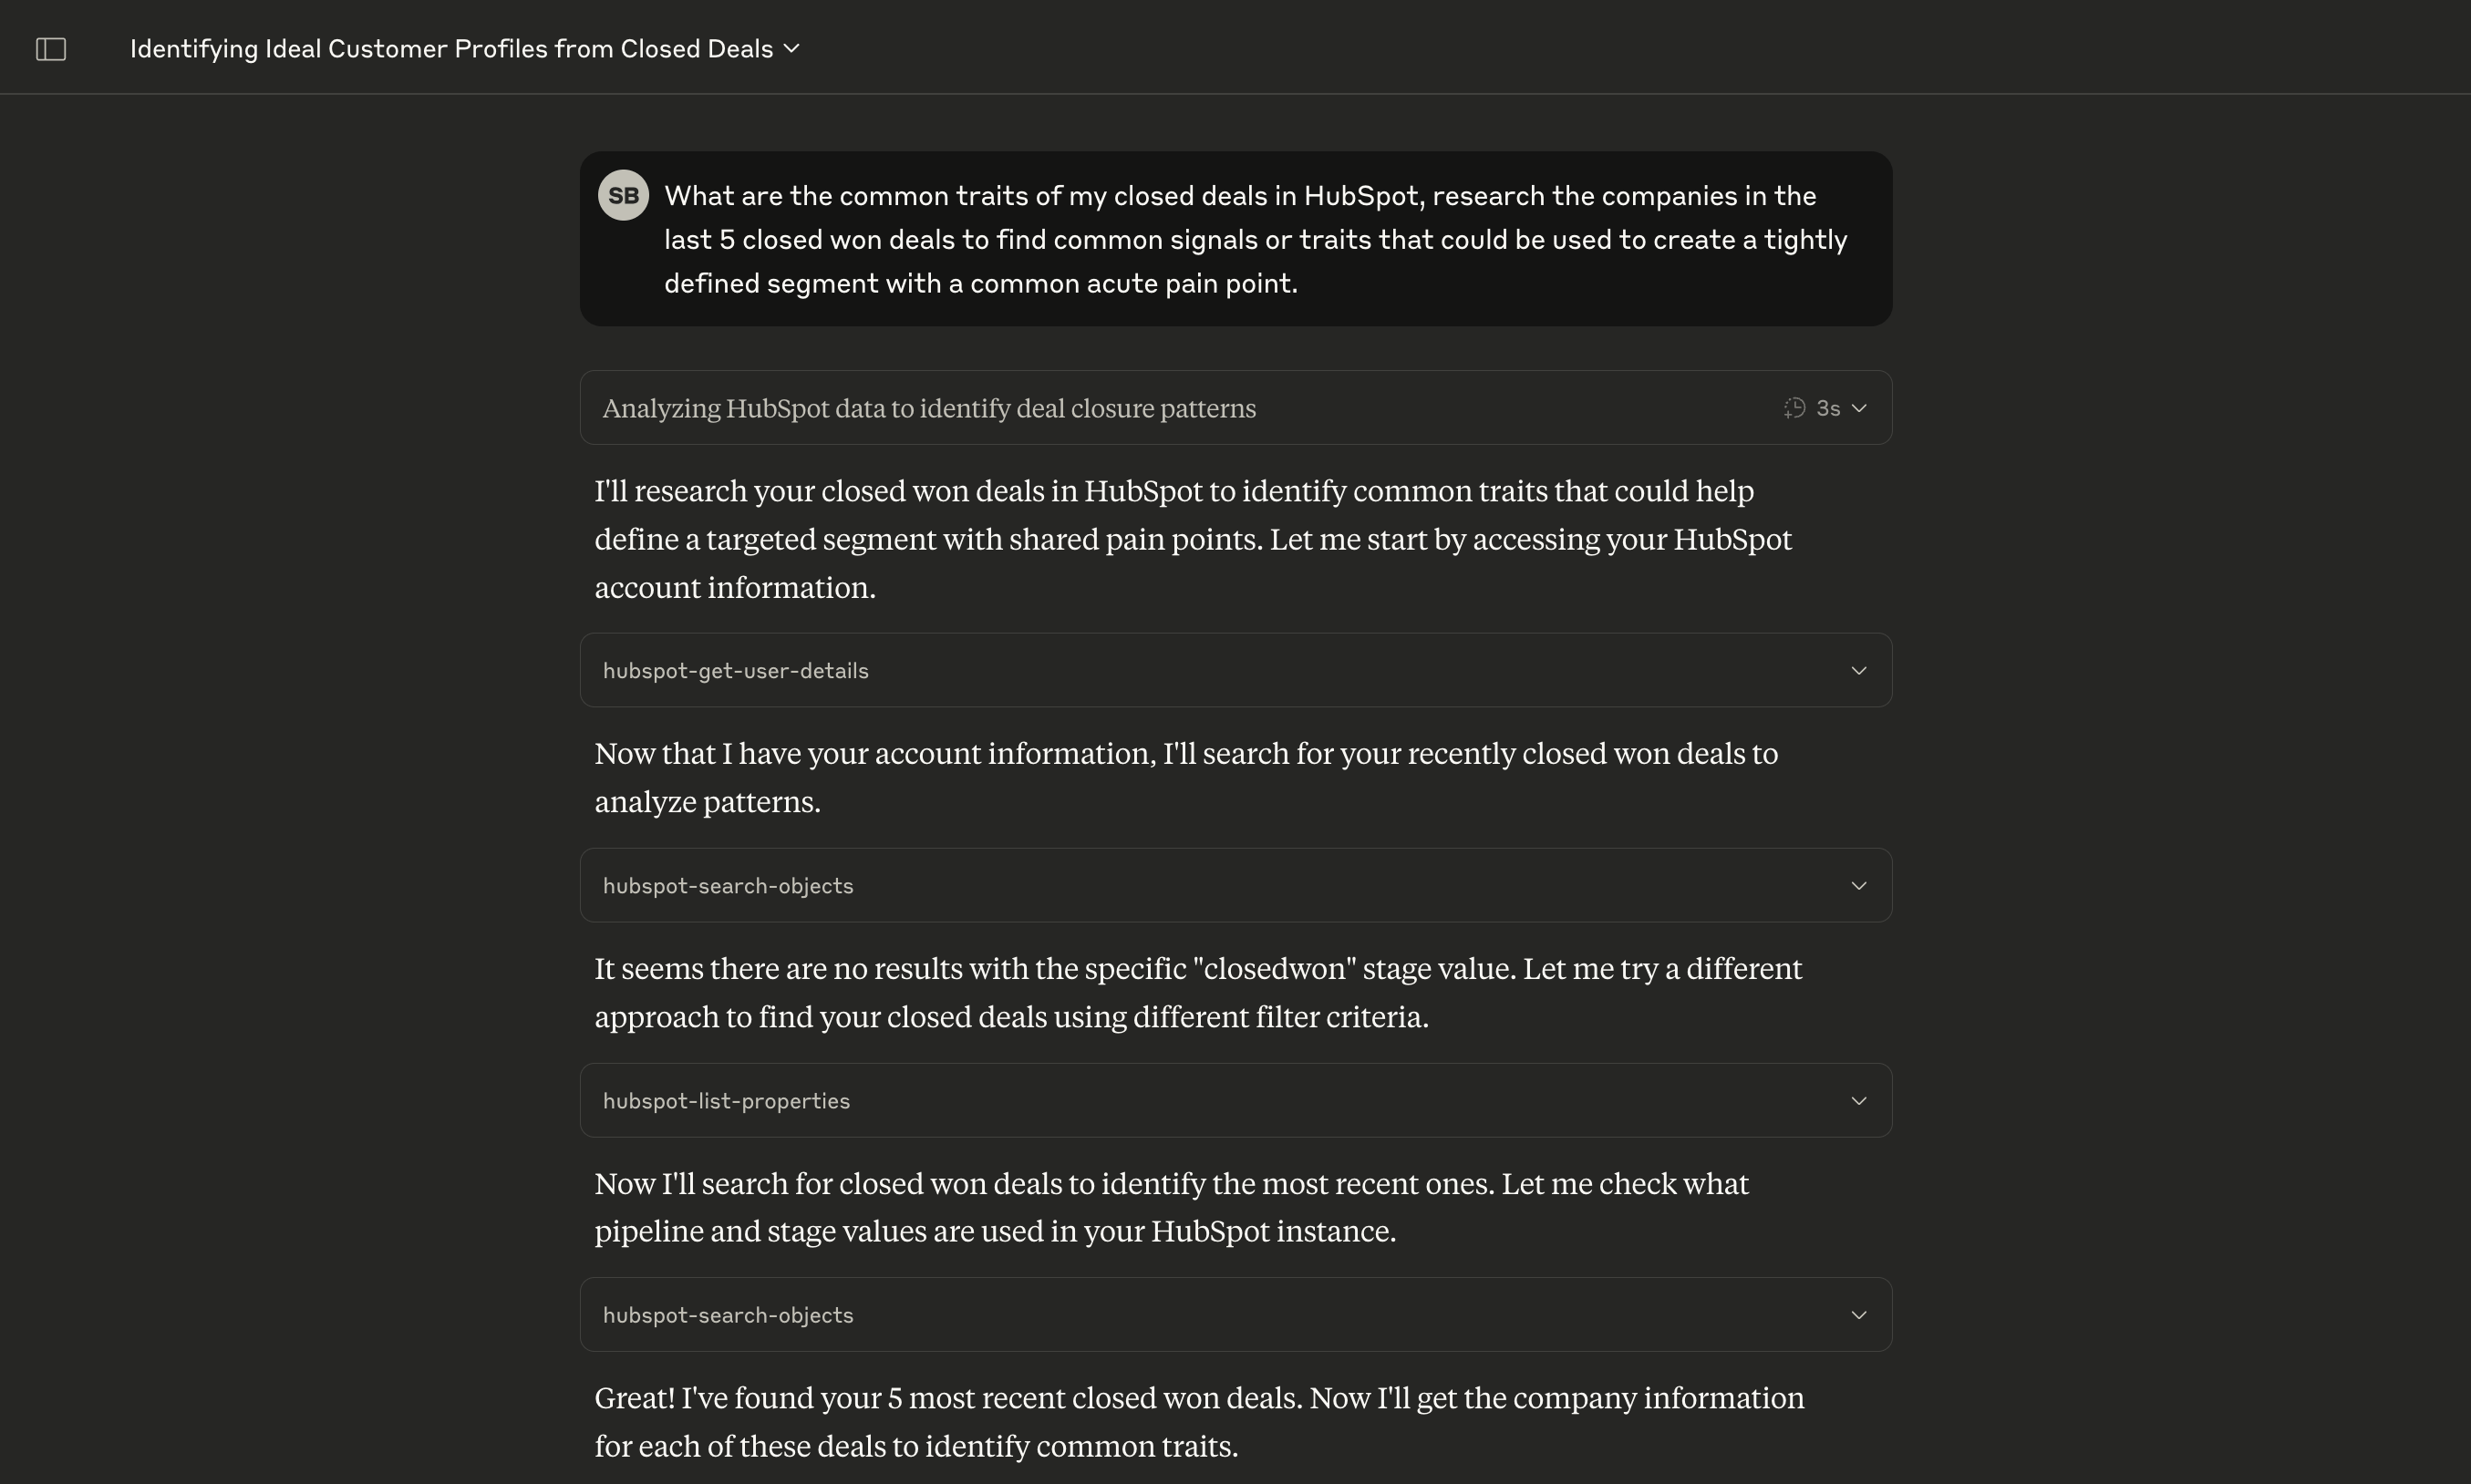Expand the first hubspot-search-objects chevron
This screenshot has width=2471, height=1484.
pos(1859,885)
